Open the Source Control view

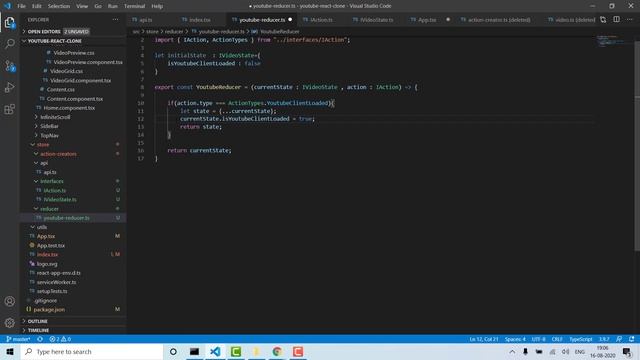tap(9, 66)
